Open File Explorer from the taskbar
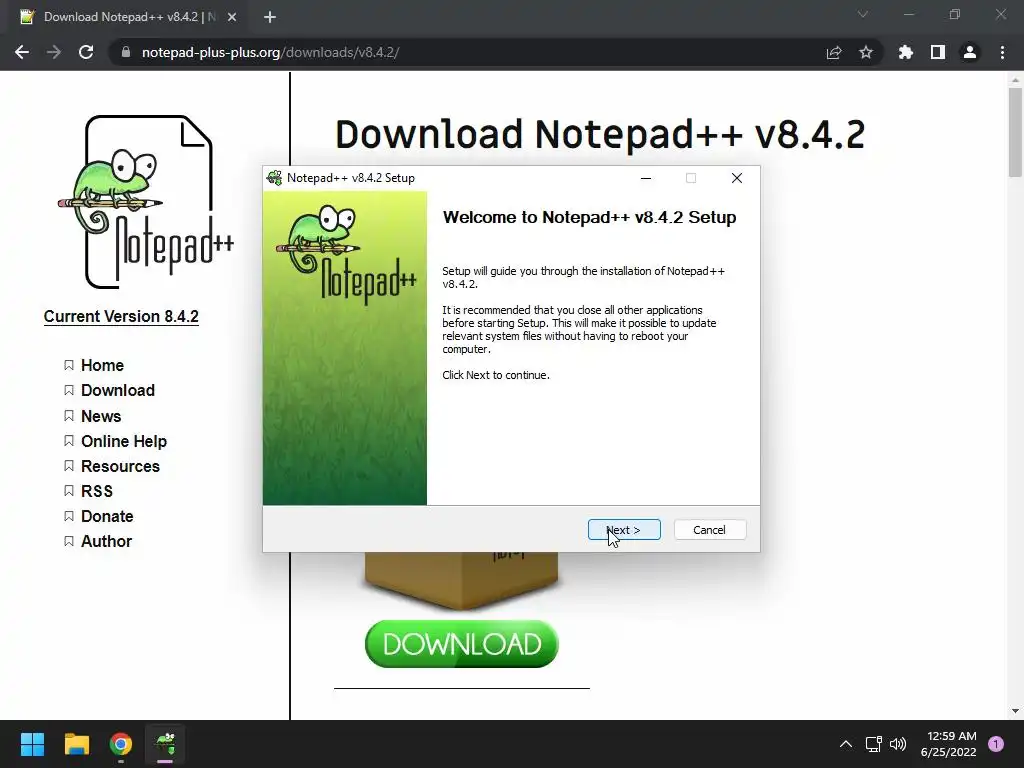Image resolution: width=1024 pixels, height=768 pixels. (x=76, y=744)
